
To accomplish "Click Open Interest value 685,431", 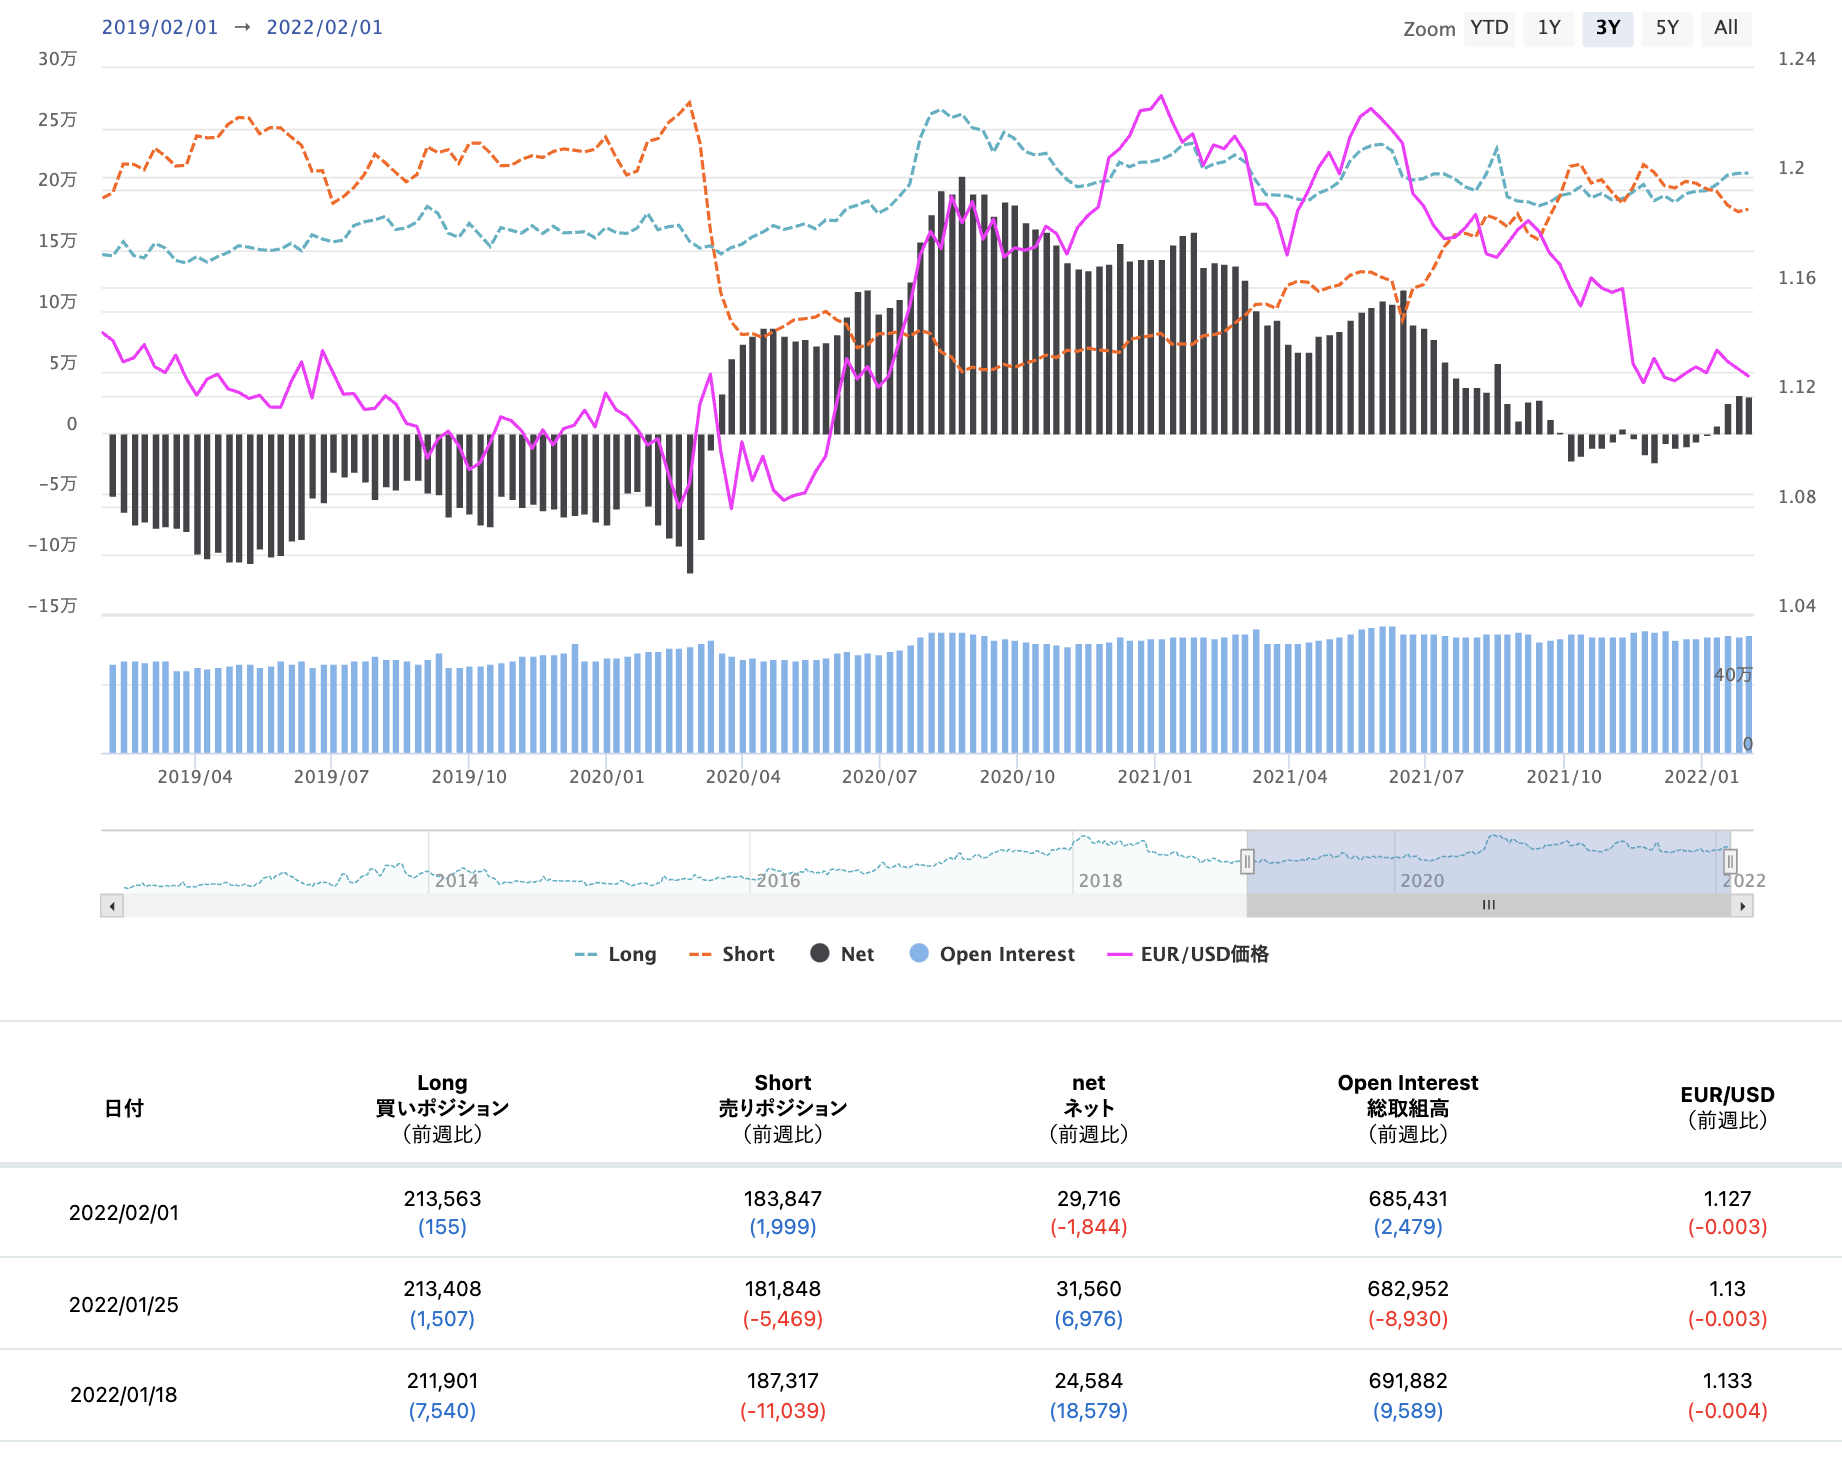I will [1408, 1198].
